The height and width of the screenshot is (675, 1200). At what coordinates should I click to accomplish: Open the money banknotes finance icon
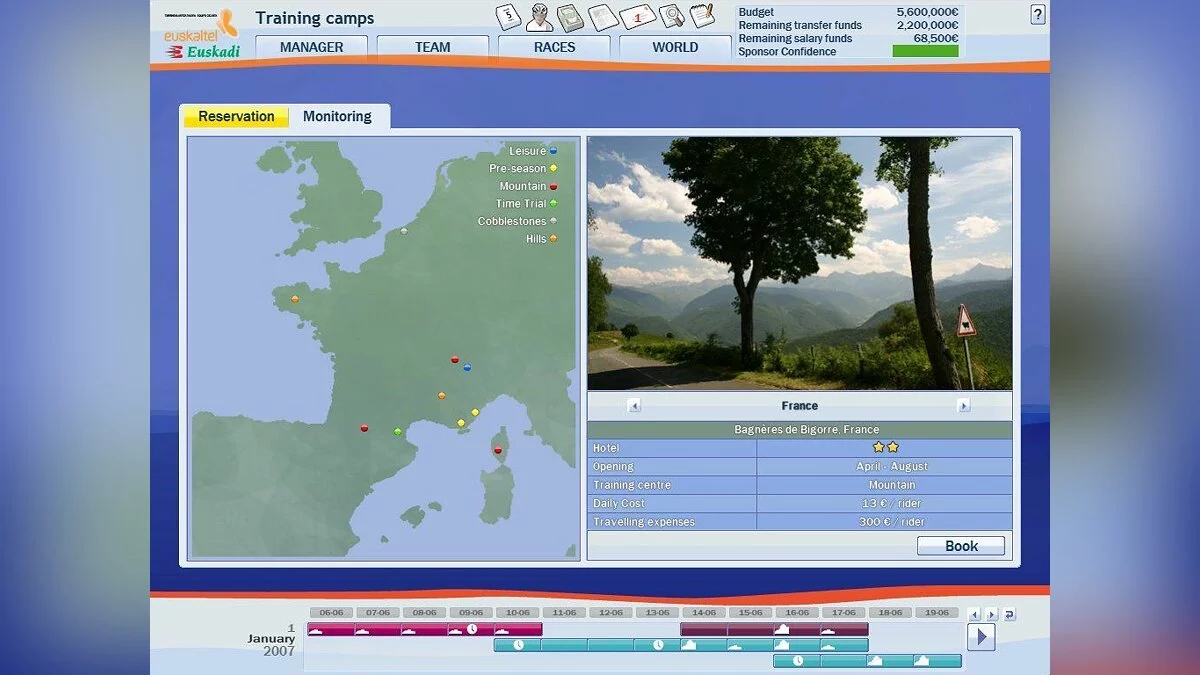tap(571, 17)
